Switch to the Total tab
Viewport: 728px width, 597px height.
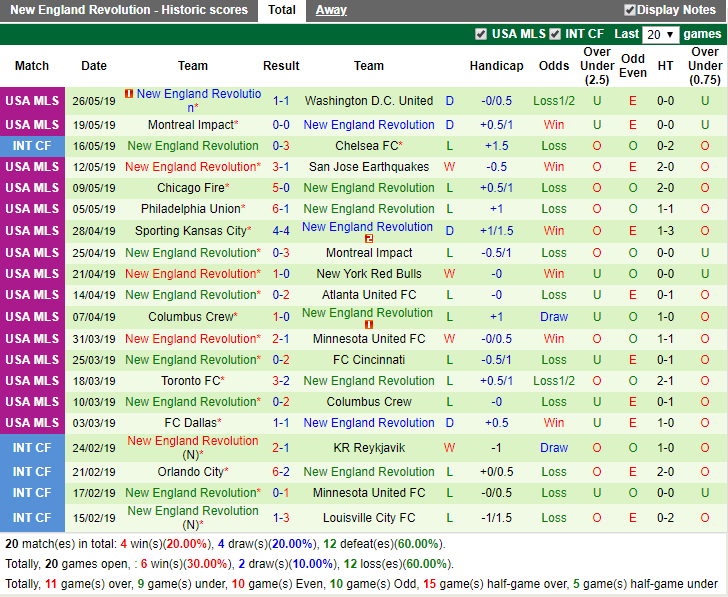(282, 10)
